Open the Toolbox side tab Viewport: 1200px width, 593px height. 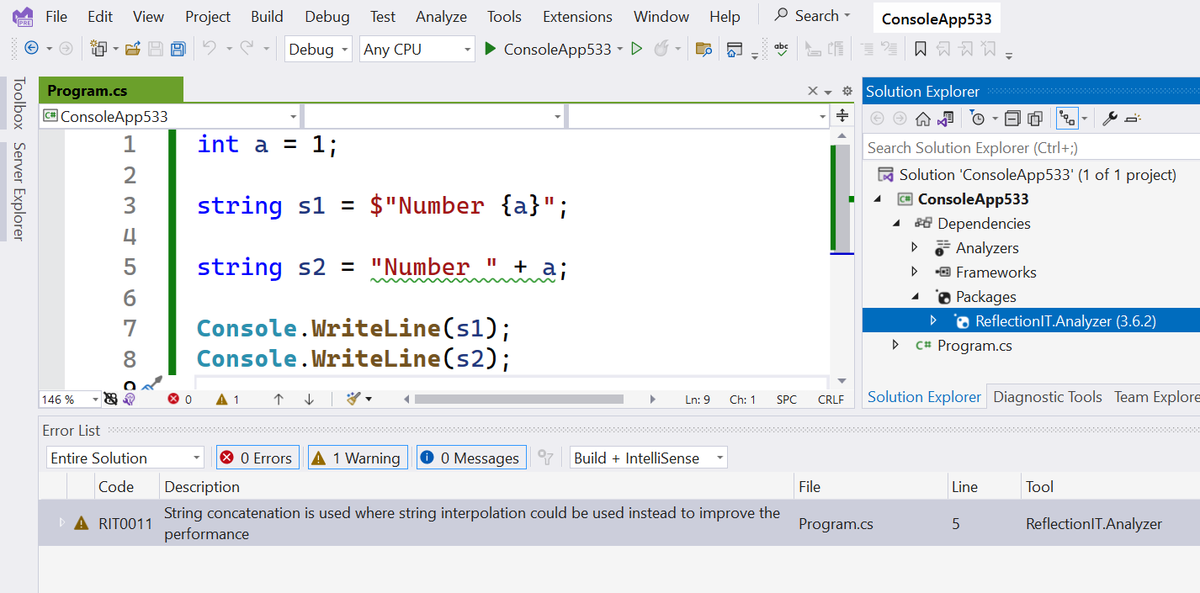17,103
